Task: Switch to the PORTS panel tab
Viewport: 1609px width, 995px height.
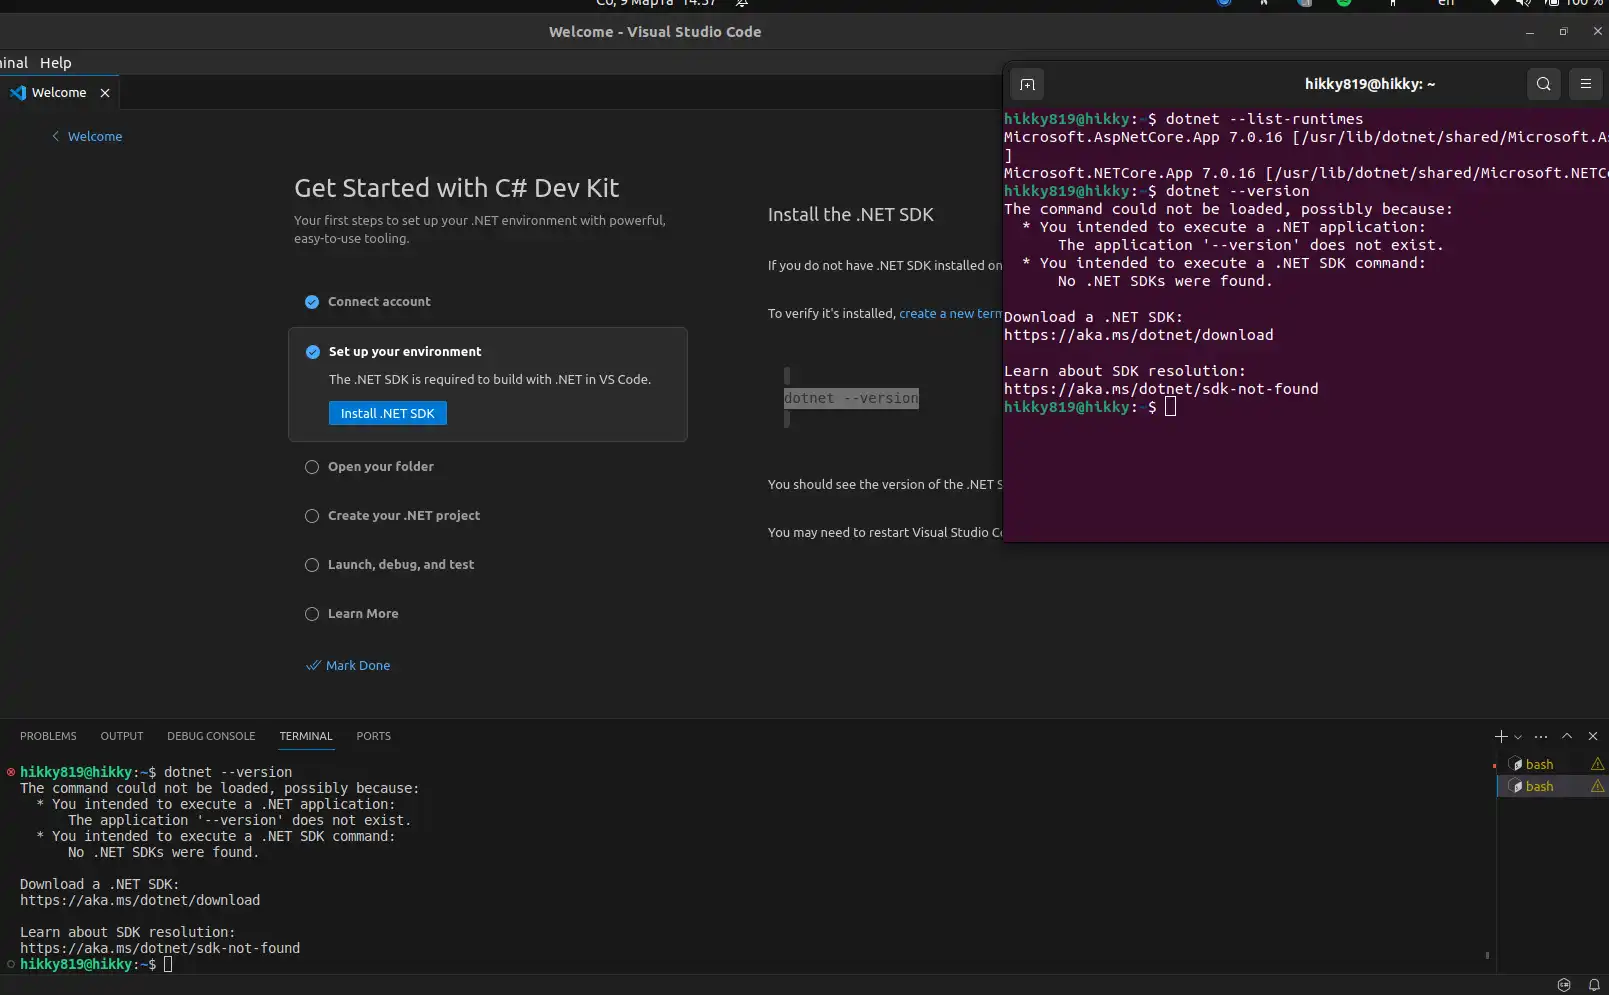Action: coord(374,736)
